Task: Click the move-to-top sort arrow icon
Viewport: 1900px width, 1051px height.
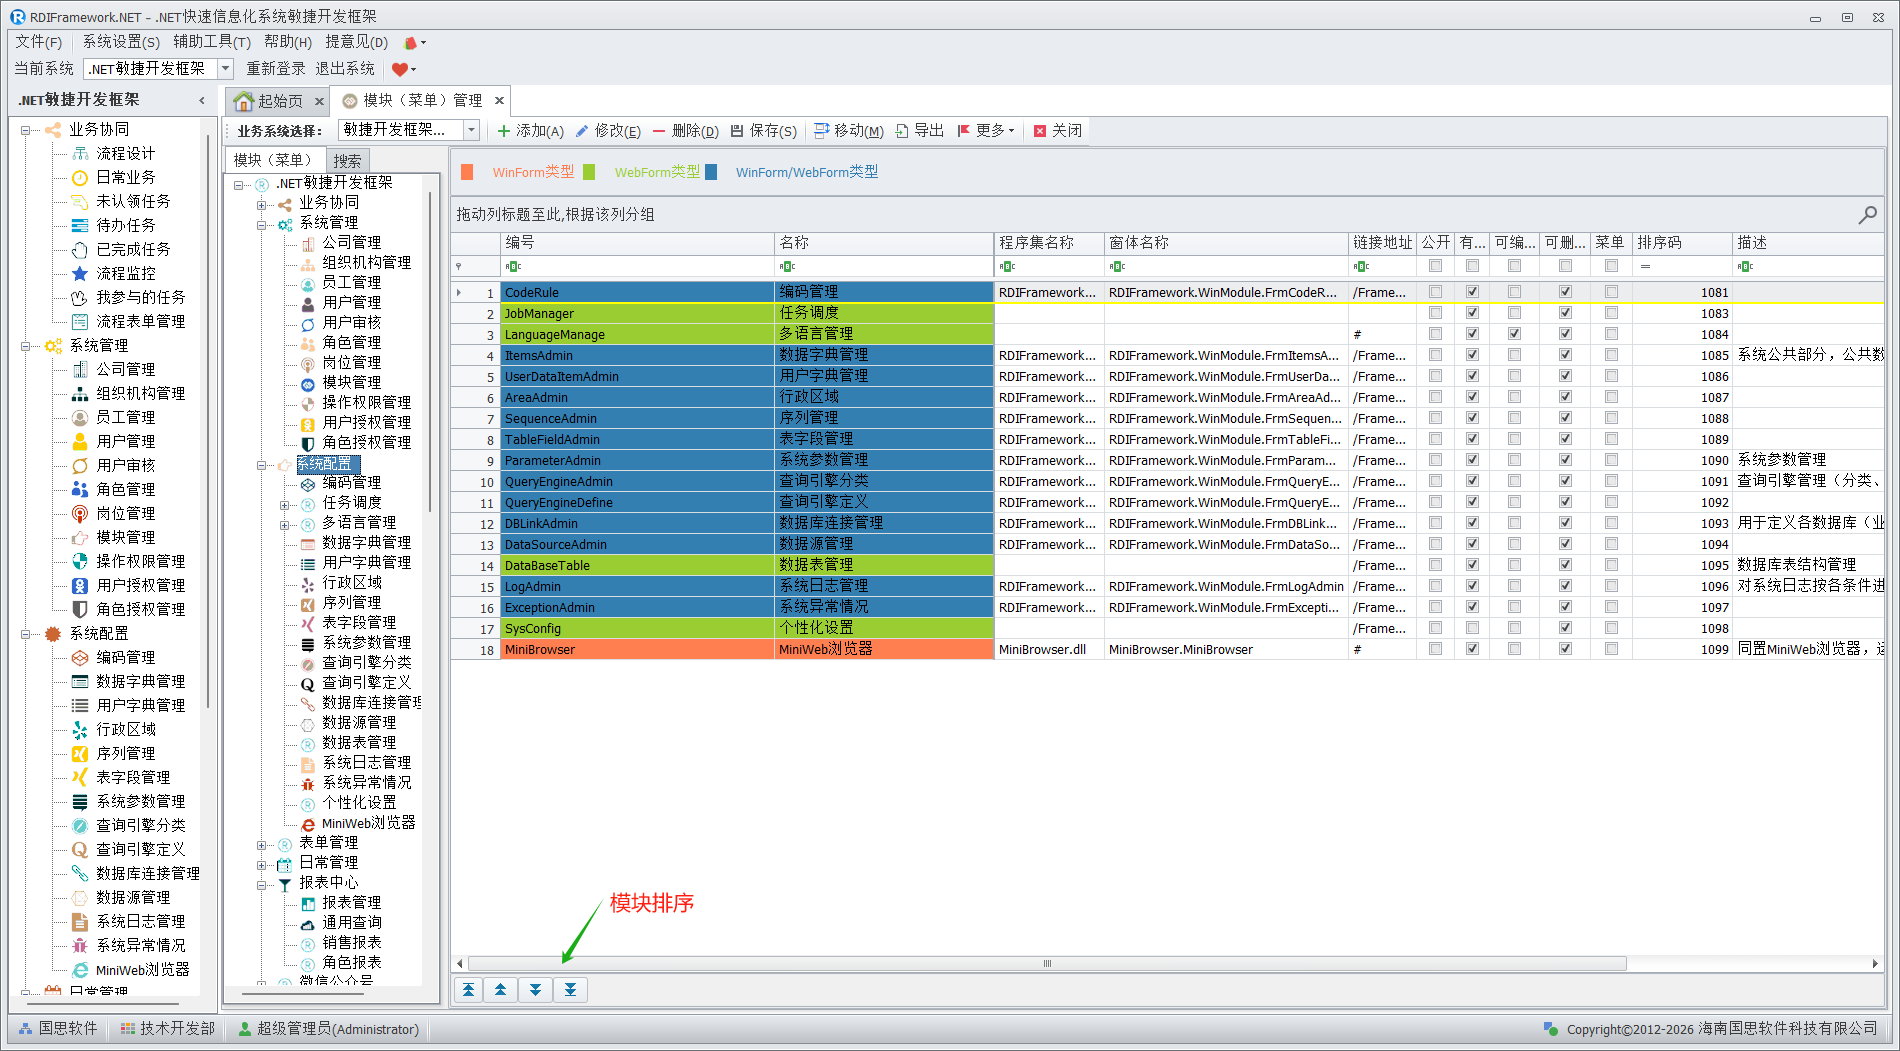Action: [x=468, y=990]
